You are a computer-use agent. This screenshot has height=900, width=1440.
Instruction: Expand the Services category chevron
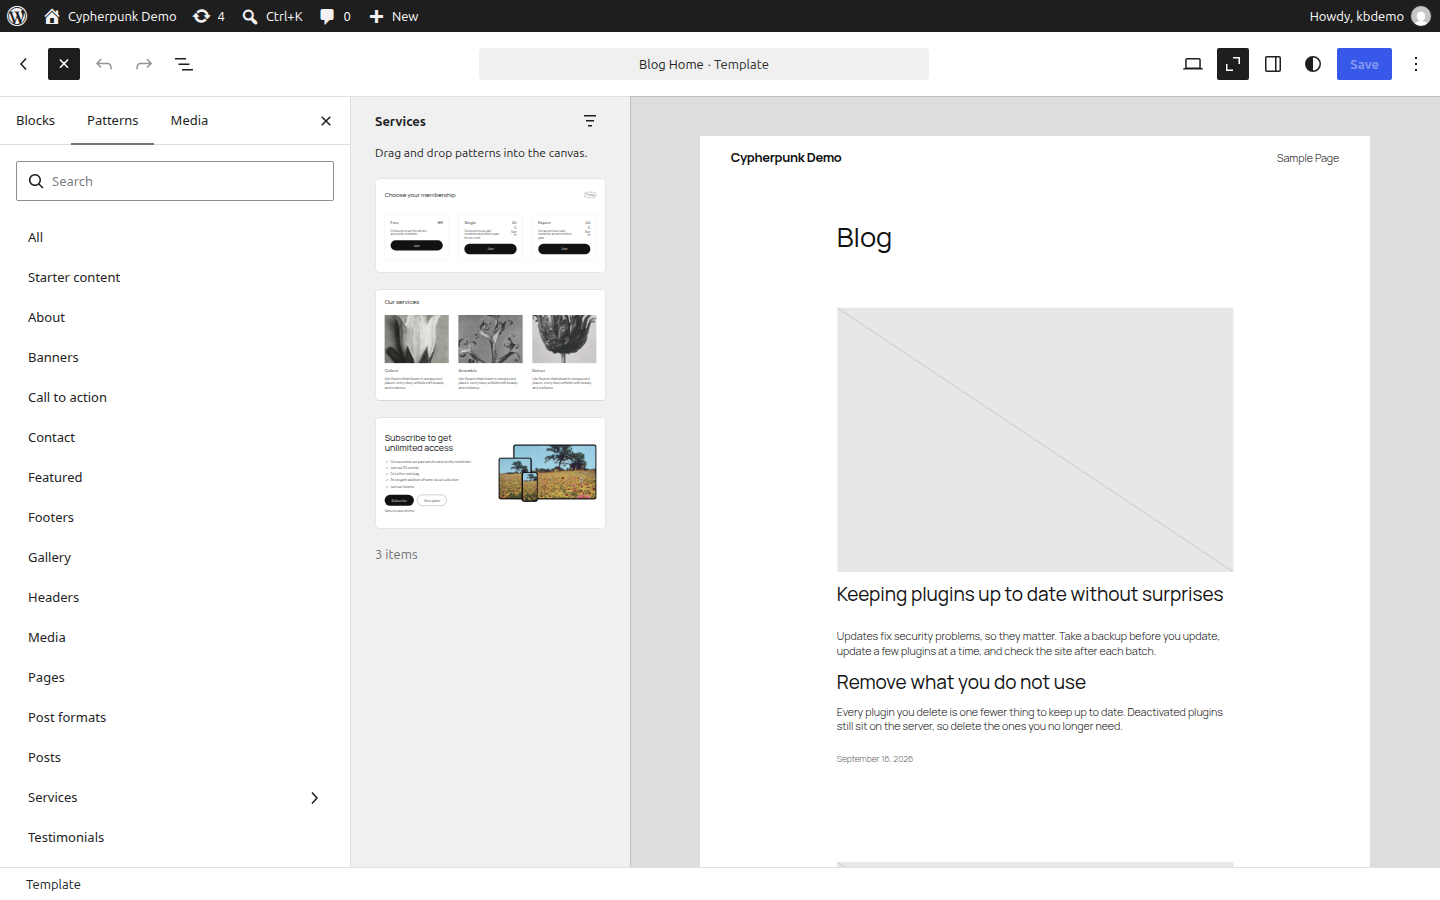point(314,798)
